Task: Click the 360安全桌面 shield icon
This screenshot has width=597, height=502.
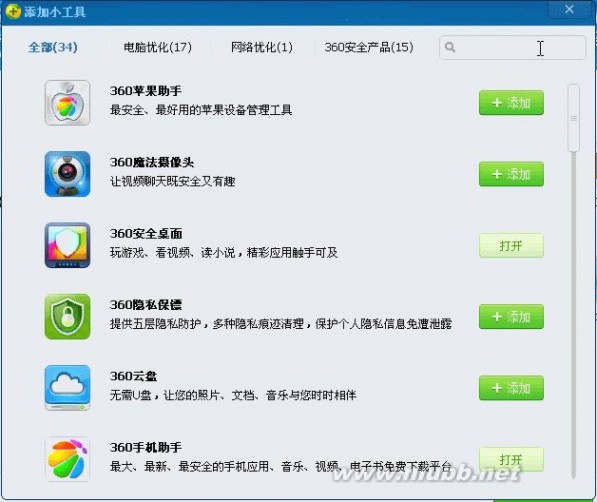Action: [x=67, y=245]
